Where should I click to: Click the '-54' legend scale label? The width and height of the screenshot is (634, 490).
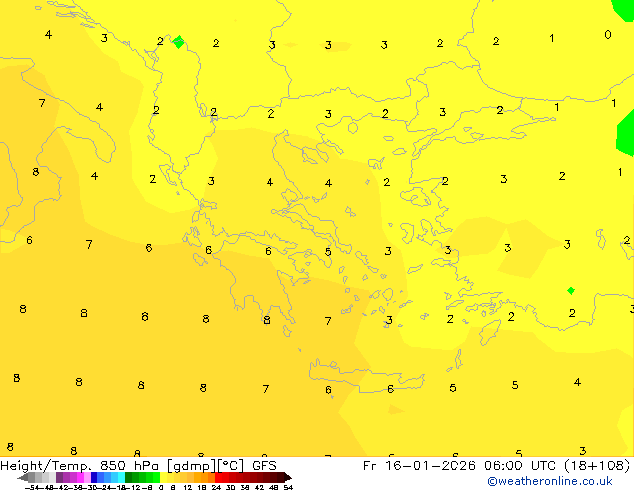point(31,487)
